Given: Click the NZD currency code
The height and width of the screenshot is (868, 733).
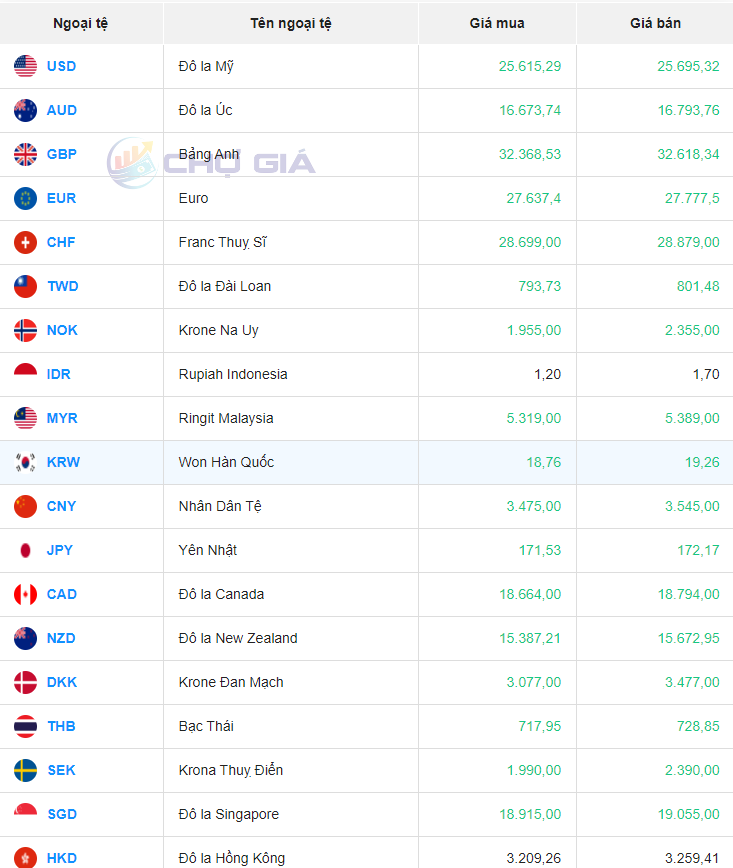Looking at the screenshot, I should pos(61,638).
